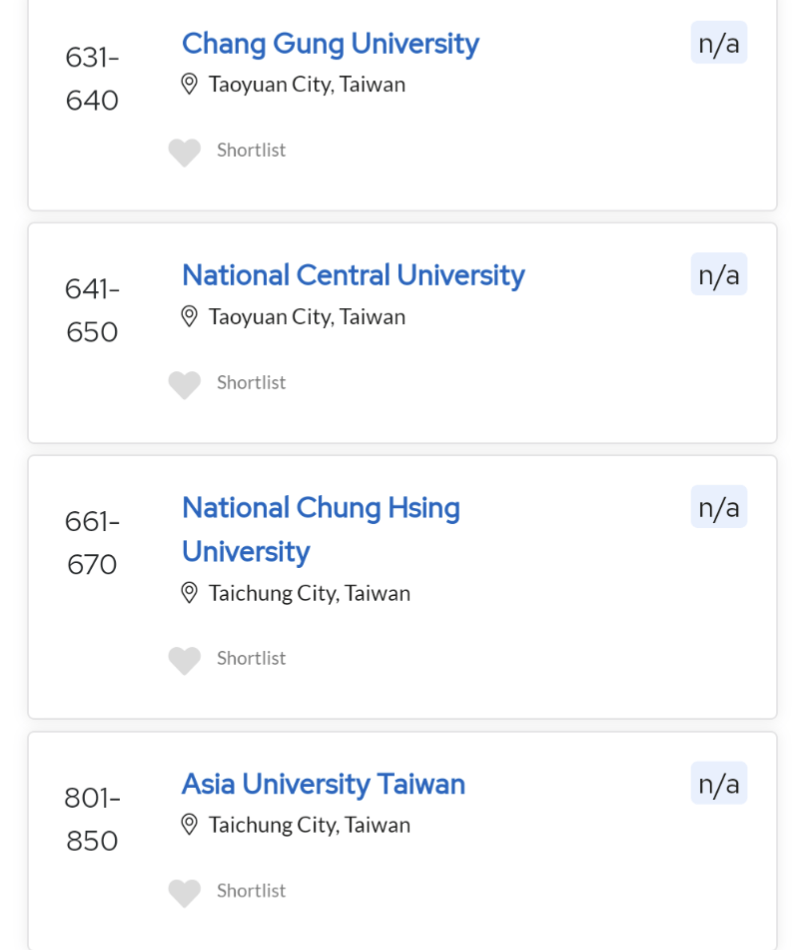Open Asia University Taiwan link
Image resolution: width=805 pixels, height=950 pixels.
pyautogui.click(x=323, y=784)
